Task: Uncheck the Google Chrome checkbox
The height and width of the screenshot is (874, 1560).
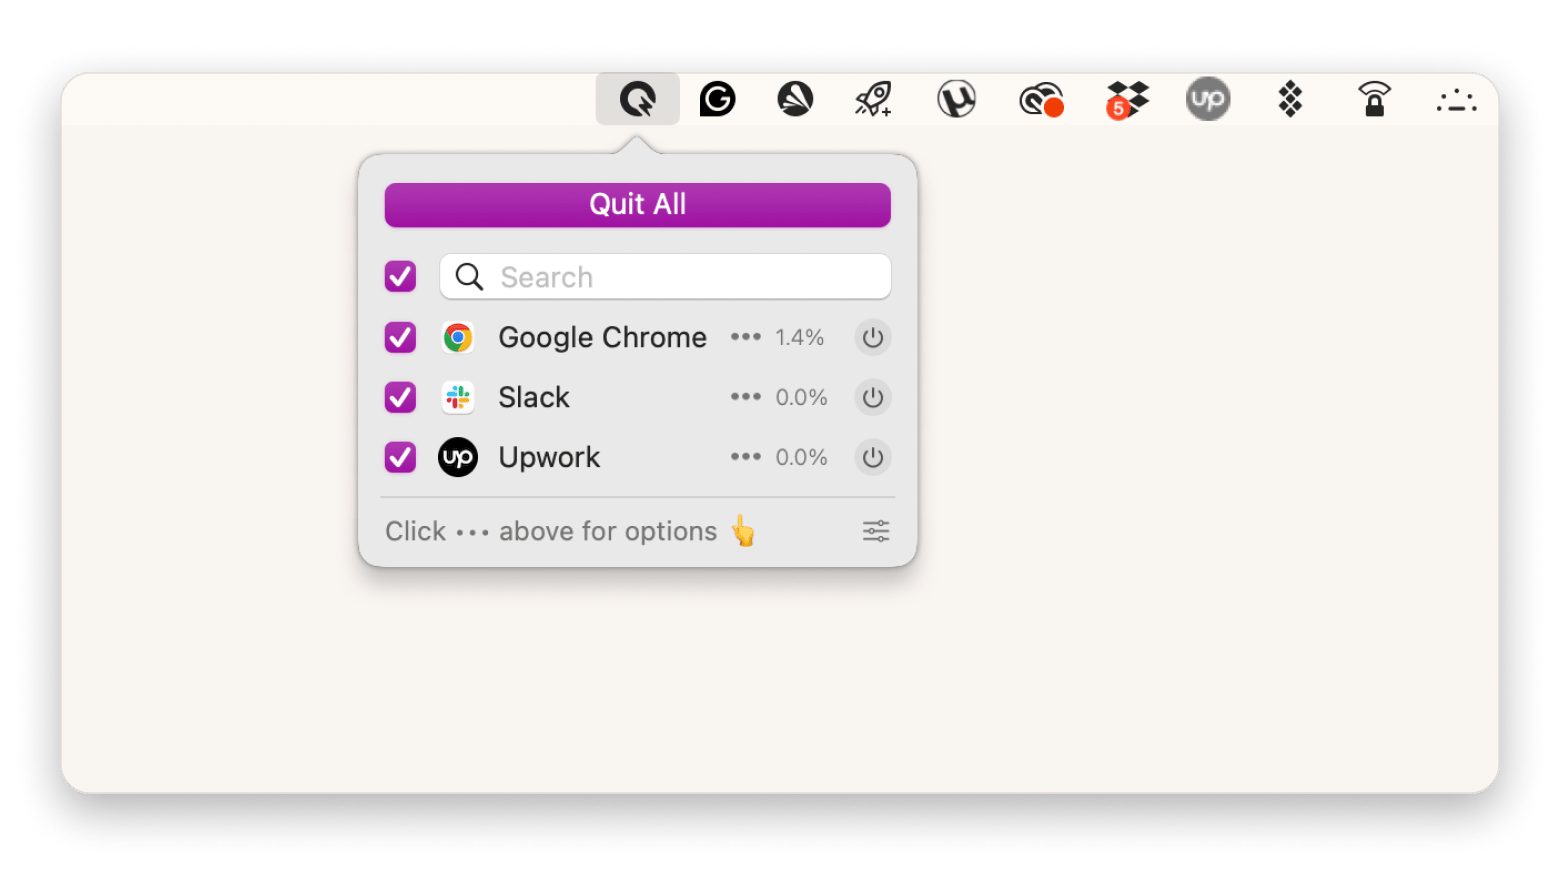Action: [400, 337]
